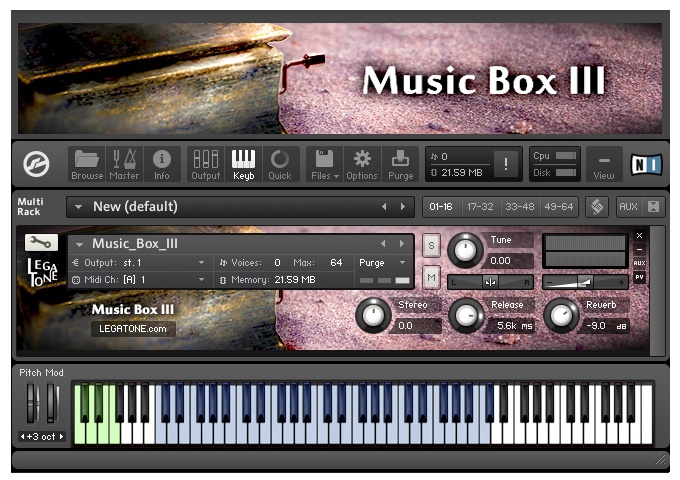Viewport: 680px width, 480px height.
Task: Open the Midi Ch dropdown
Action: pyautogui.click(x=139, y=280)
